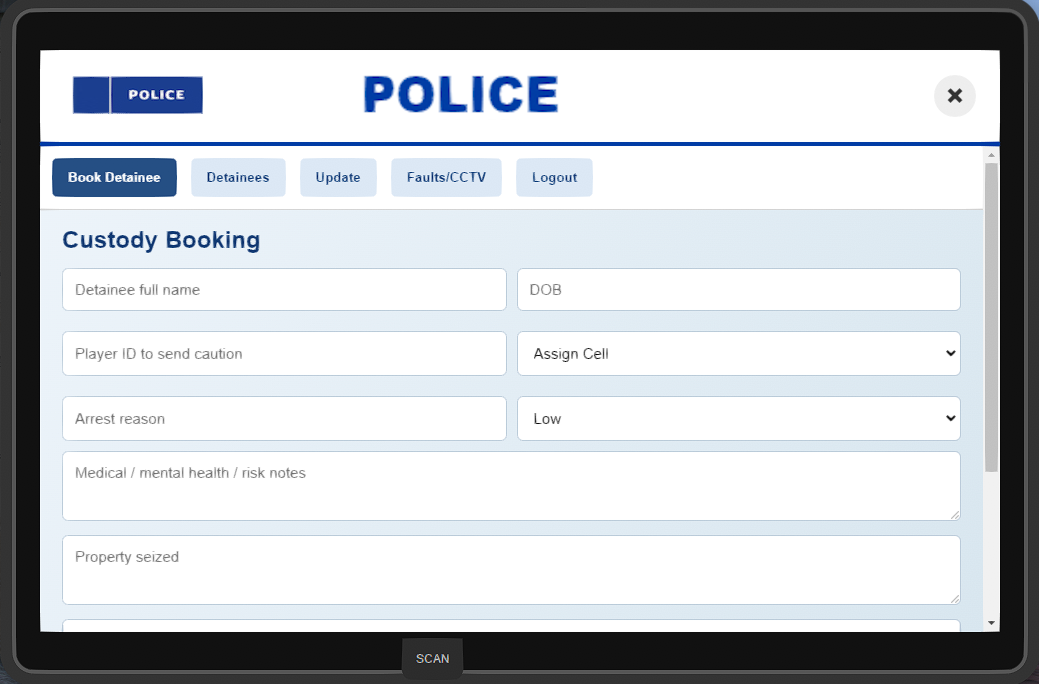
Task: Click the Medical / mental health / risk notes box
Action: [511, 486]
